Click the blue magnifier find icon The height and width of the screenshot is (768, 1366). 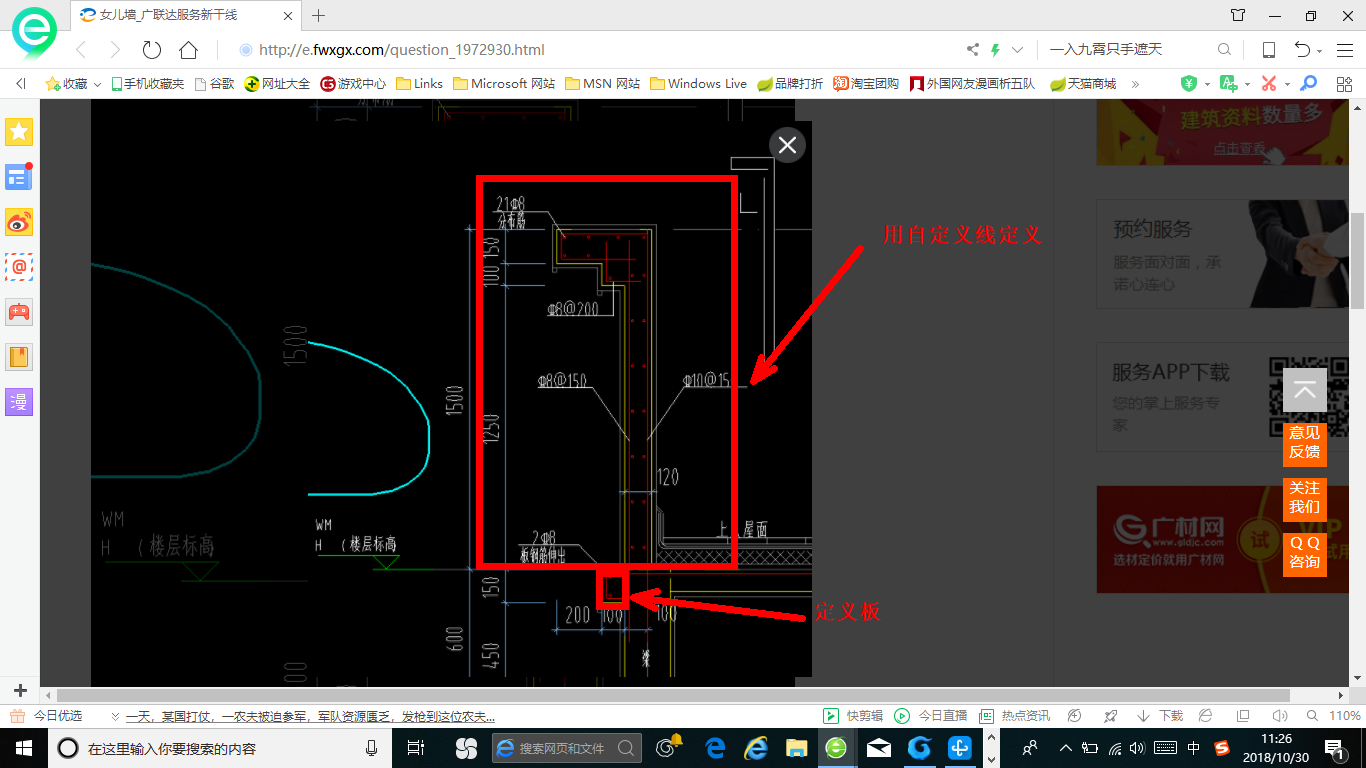click(1308, 84)
